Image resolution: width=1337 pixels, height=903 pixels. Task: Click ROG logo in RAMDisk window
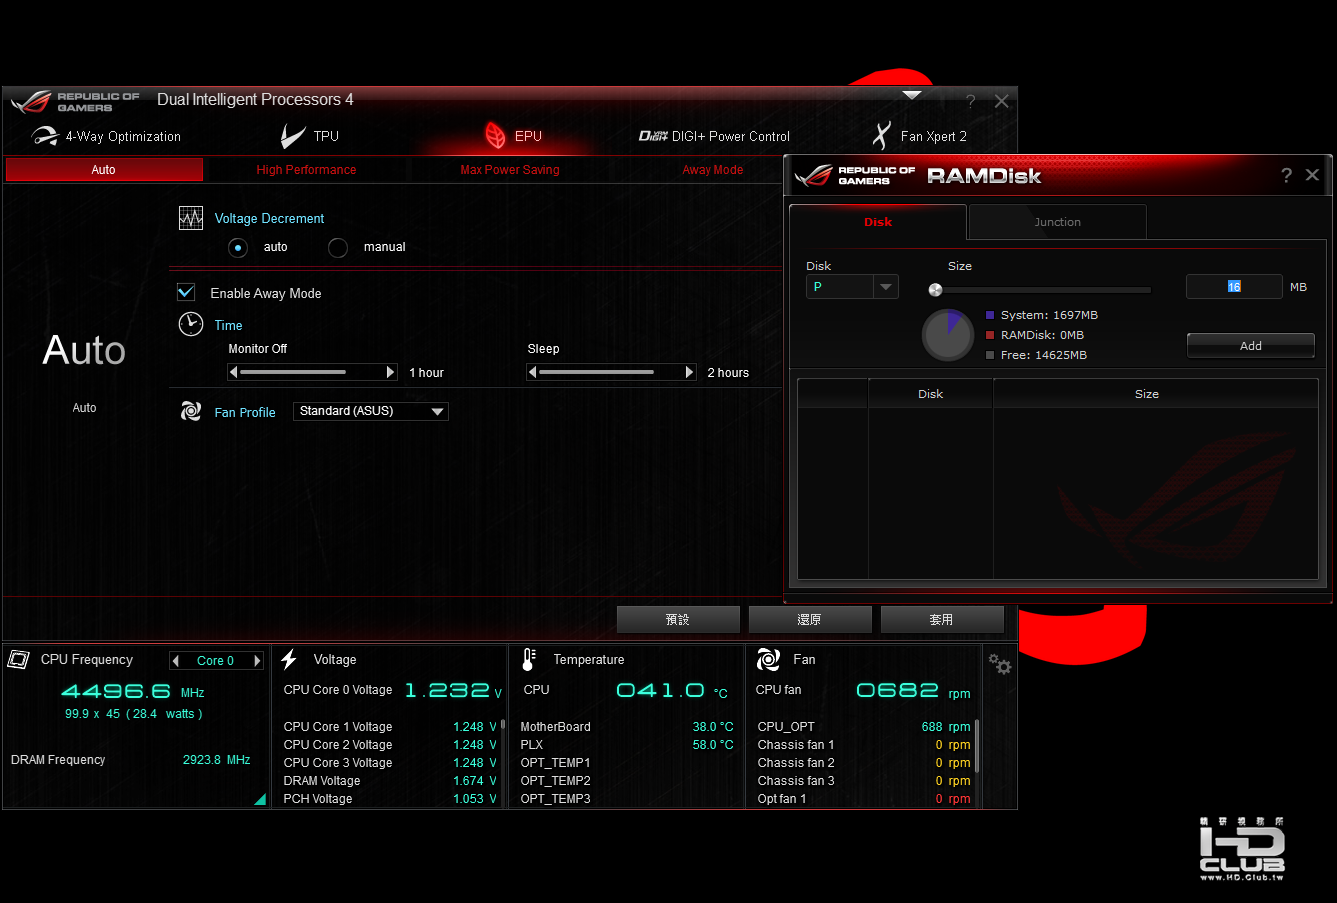pyautogui.click(x=814, y=176)
